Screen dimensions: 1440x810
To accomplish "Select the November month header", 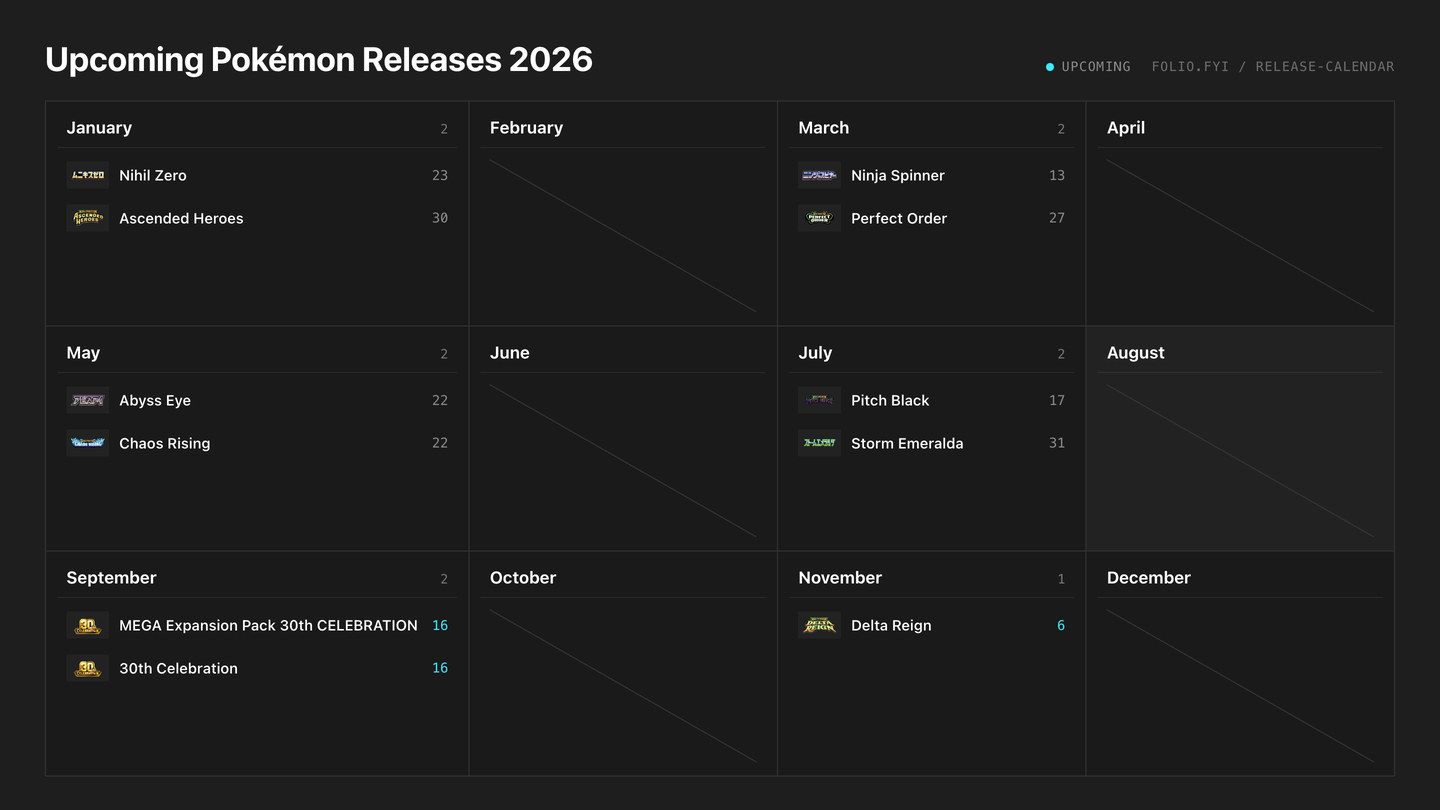I will (840, 578).
